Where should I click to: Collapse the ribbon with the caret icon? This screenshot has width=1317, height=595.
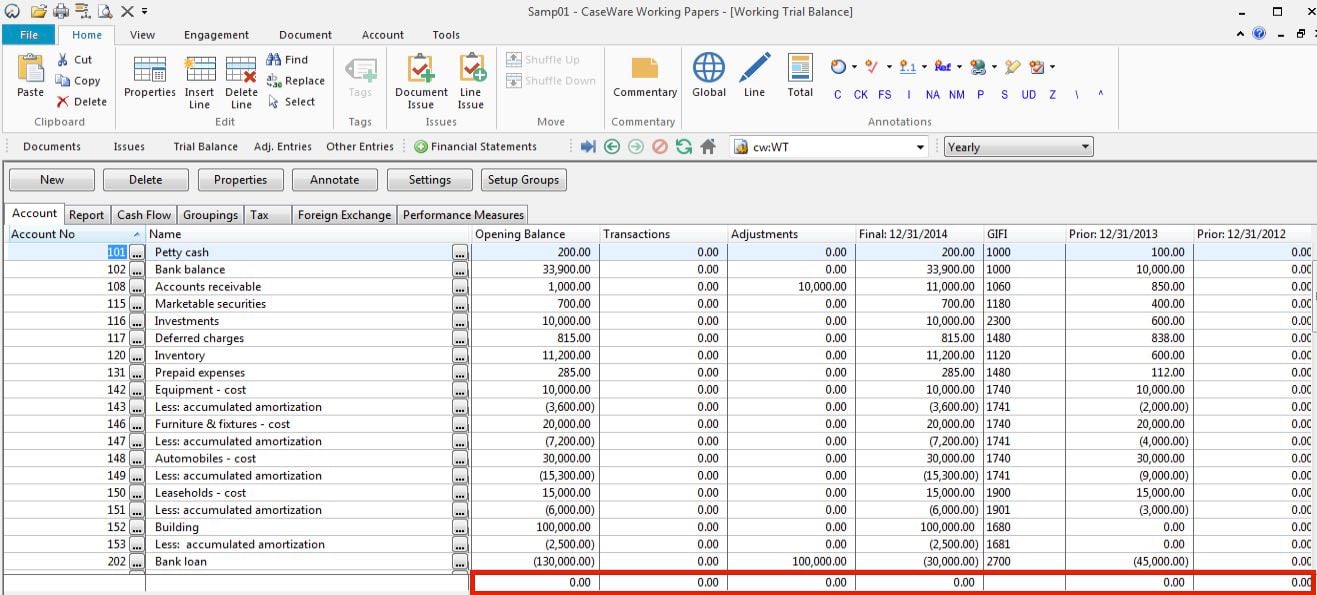tap(1241, 33)
